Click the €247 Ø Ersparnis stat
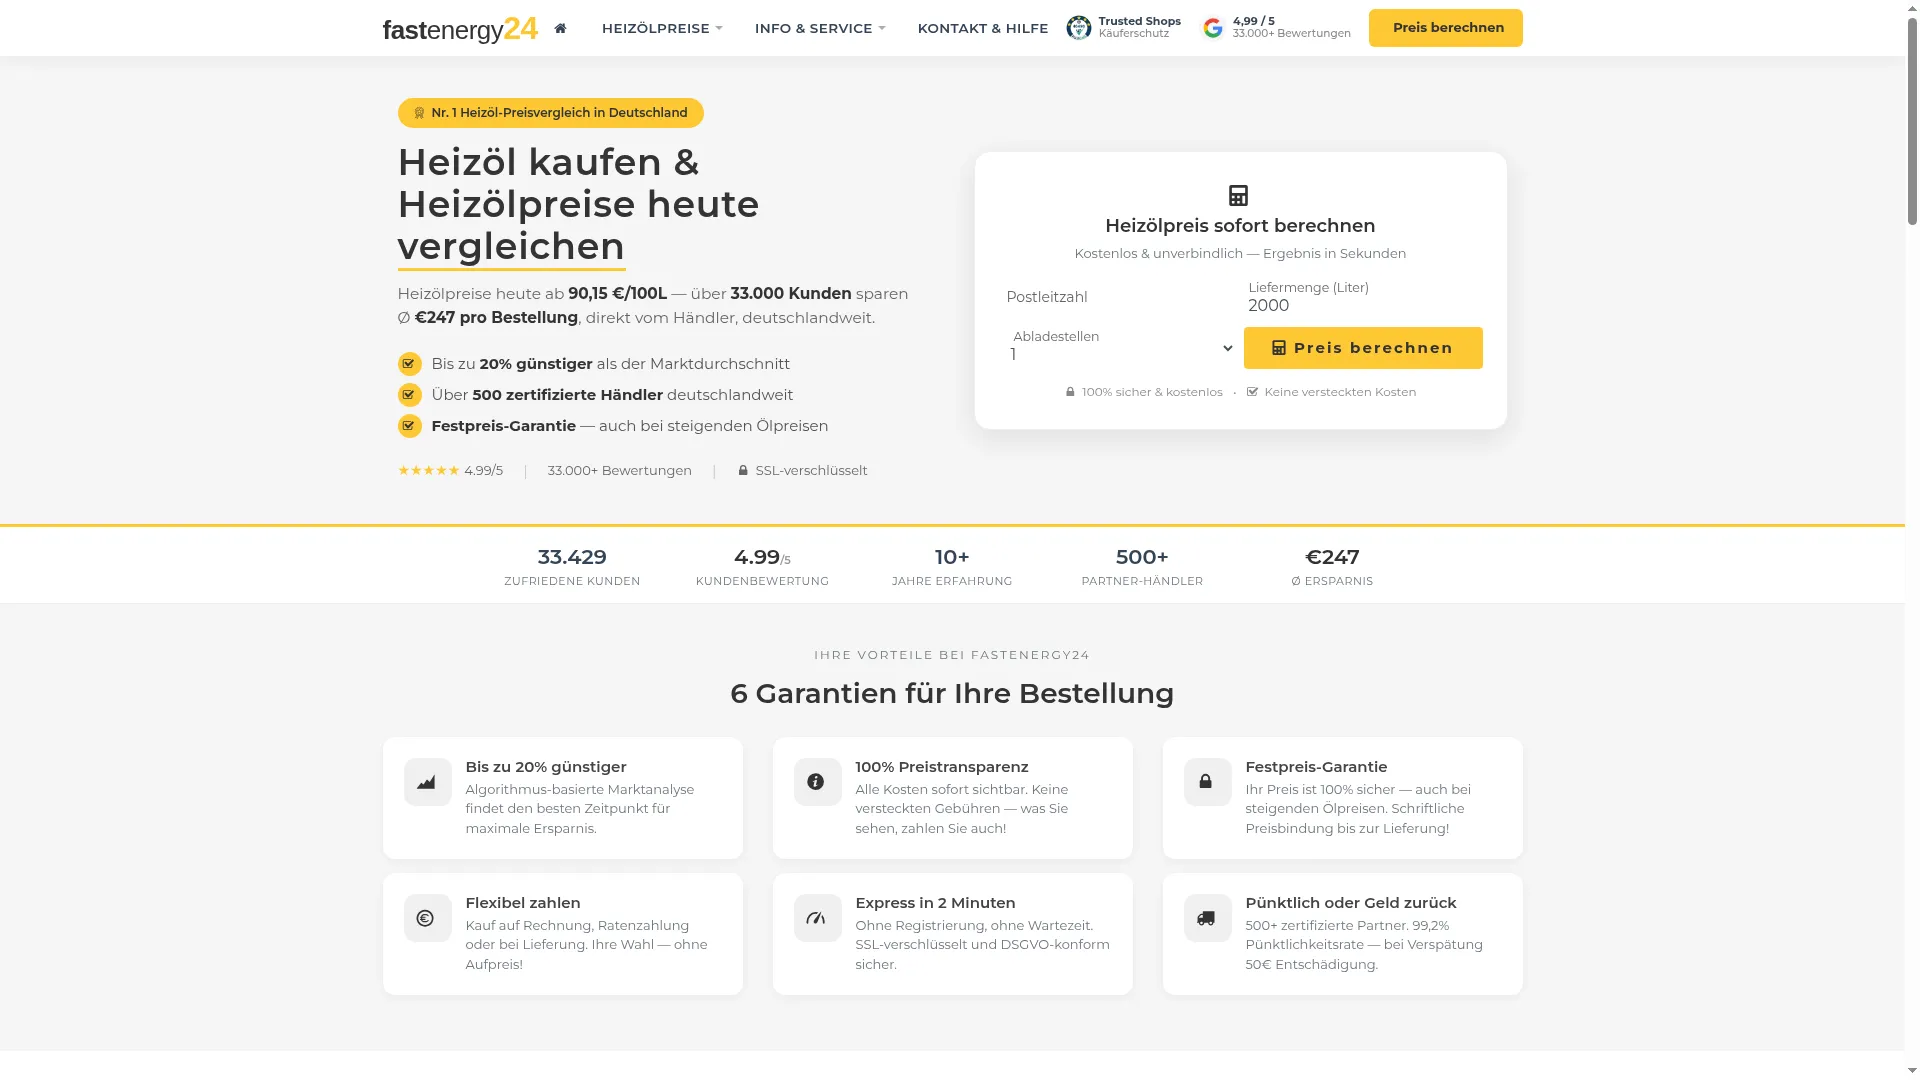This screenshot has width=1920, height=1080. click(1332, 566)
